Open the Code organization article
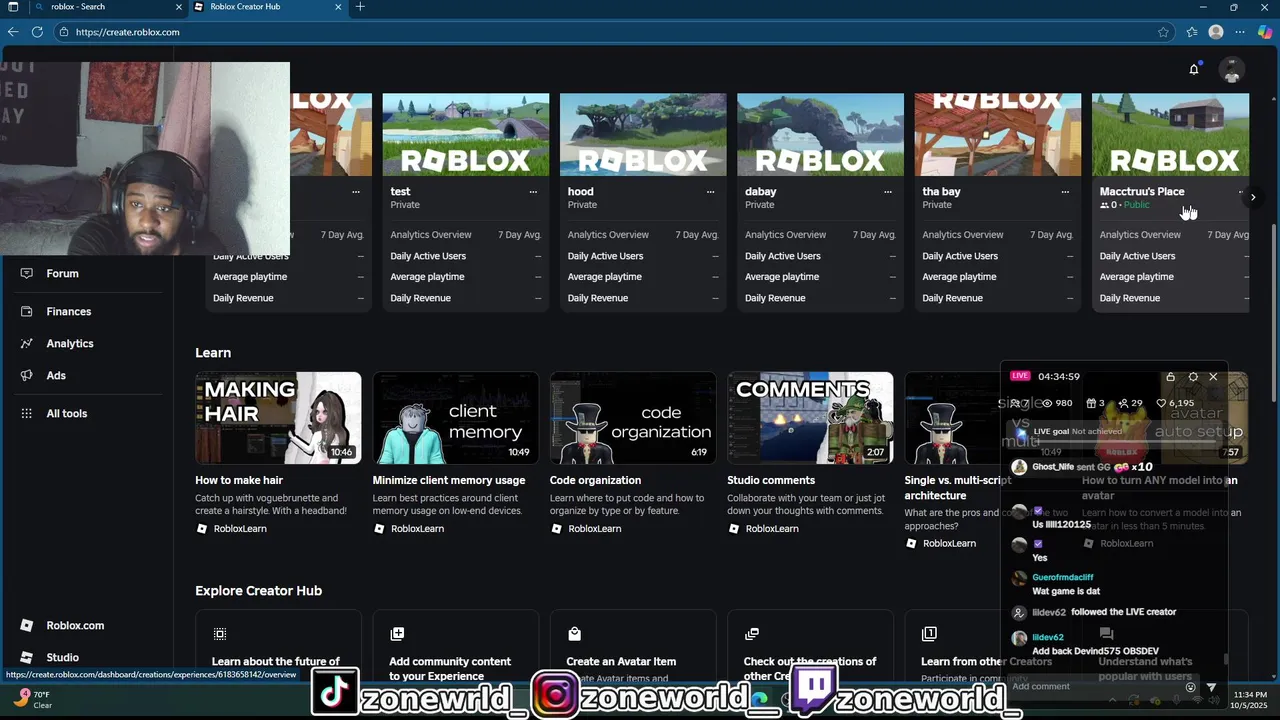 tap(595, 480)
